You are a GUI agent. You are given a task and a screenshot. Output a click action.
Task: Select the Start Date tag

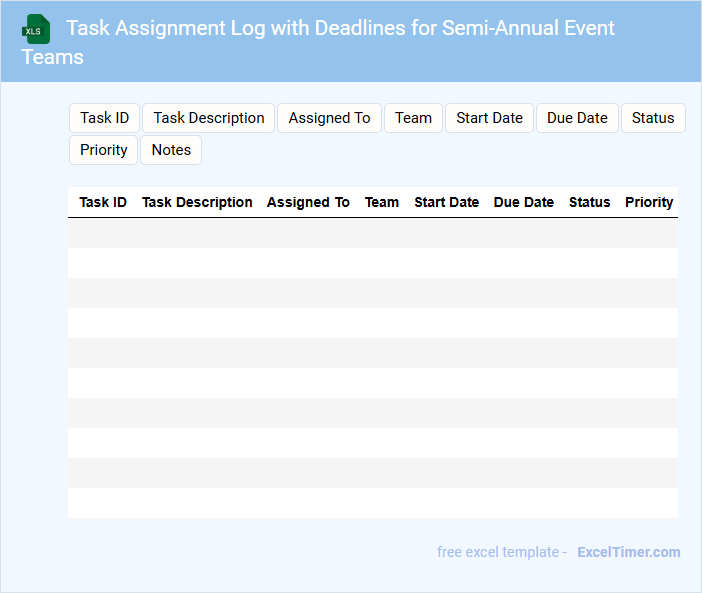[489, 118]
